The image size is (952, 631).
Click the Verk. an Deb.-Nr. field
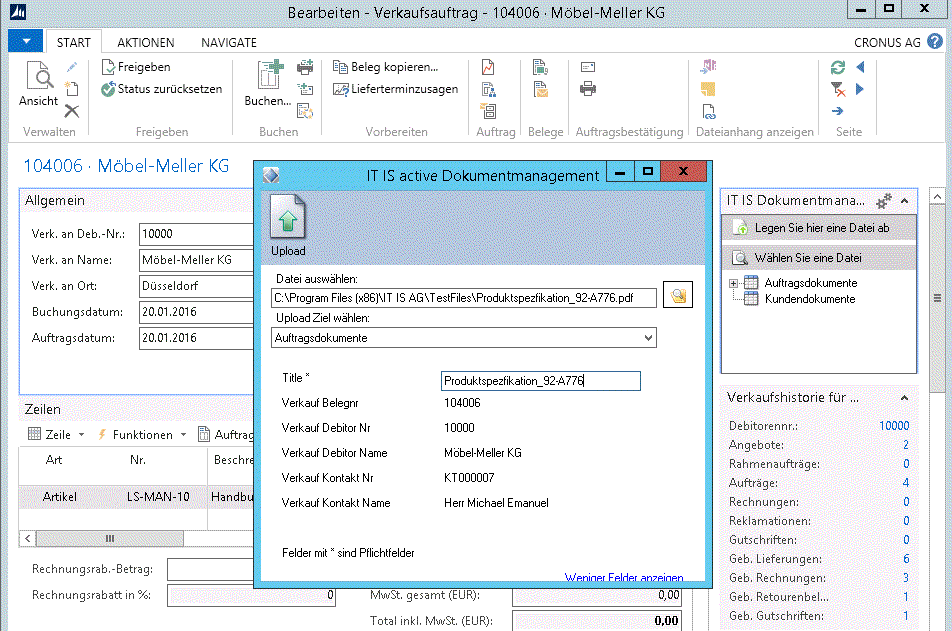(196, 234)
